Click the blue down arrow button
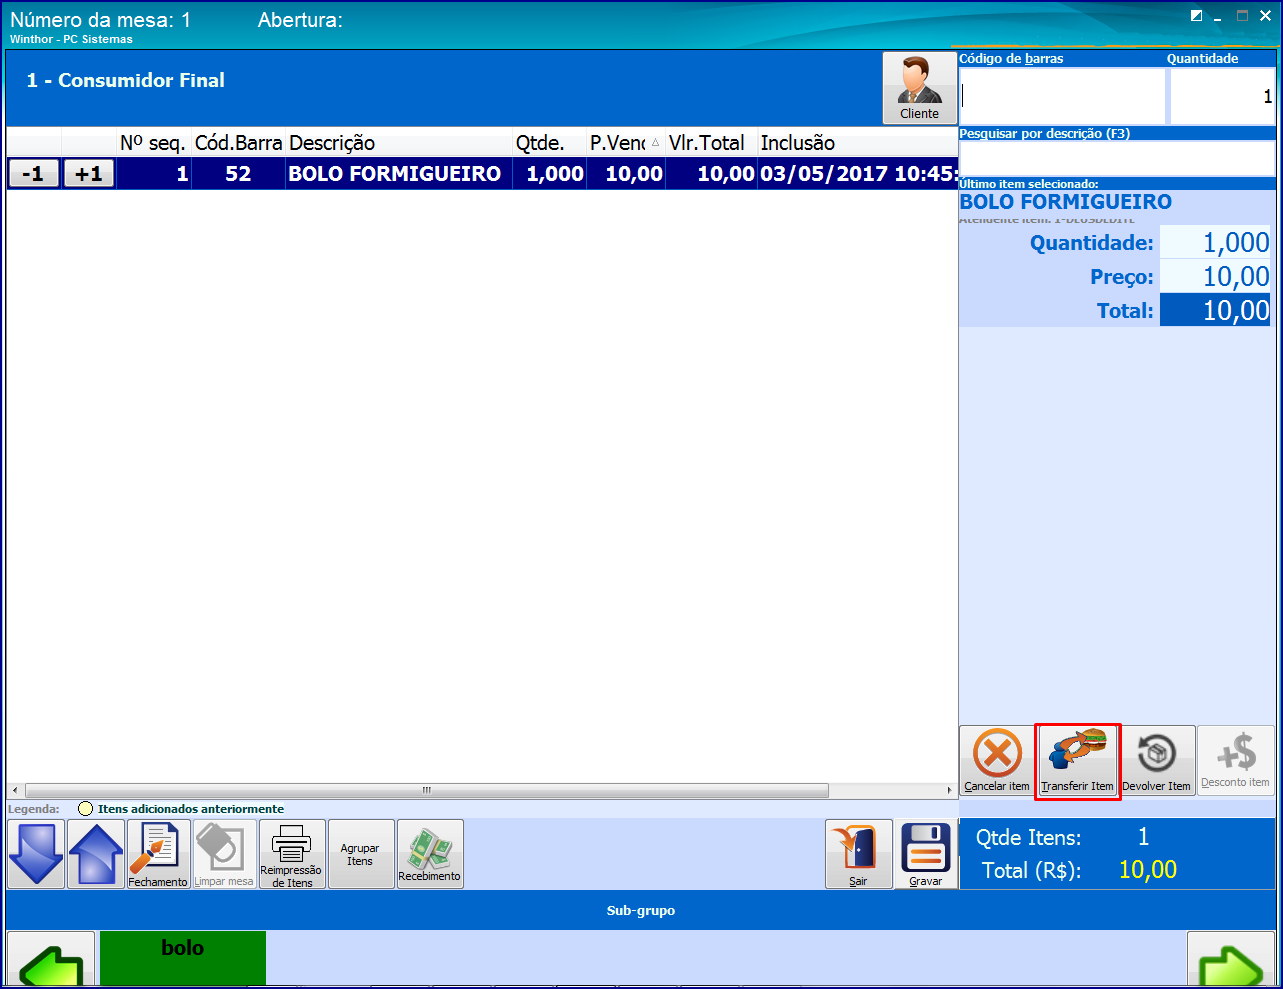The image size is (1283, 989). pyautogui.click(x=36, y=854)
